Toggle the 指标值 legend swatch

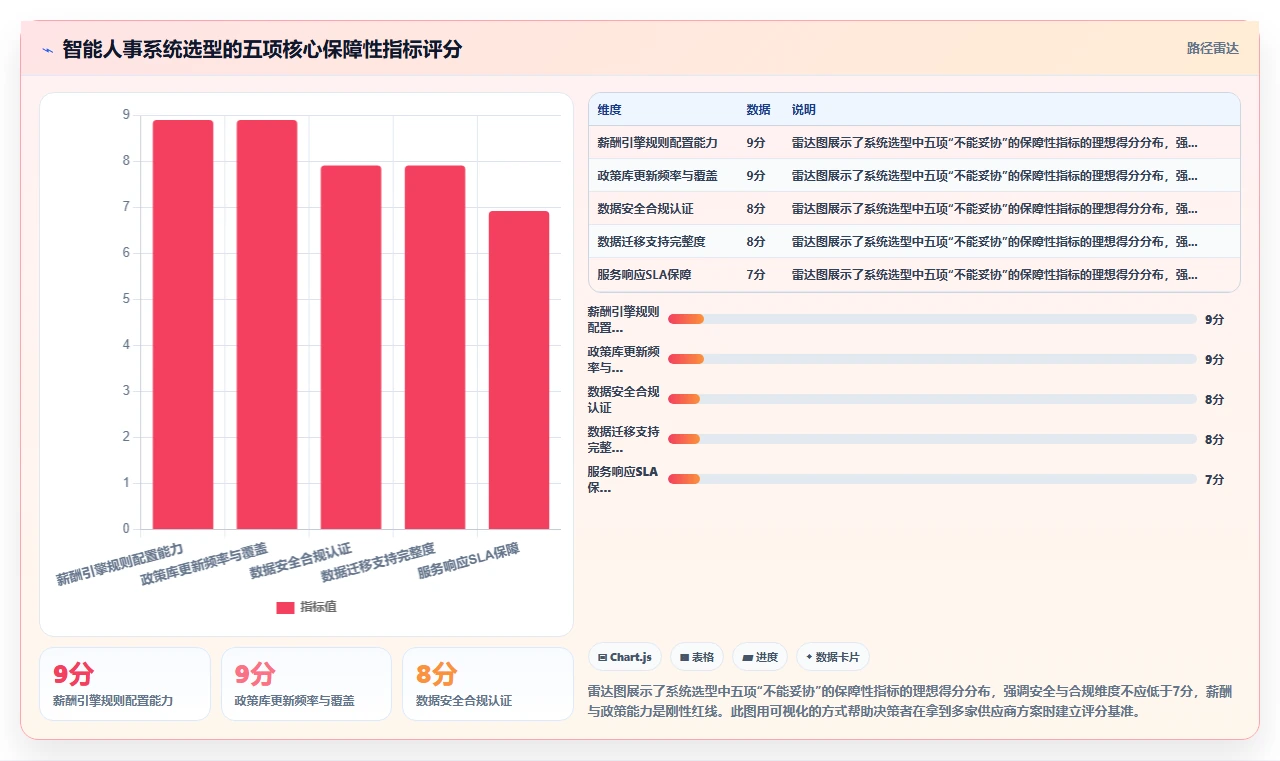coord(285,607)
